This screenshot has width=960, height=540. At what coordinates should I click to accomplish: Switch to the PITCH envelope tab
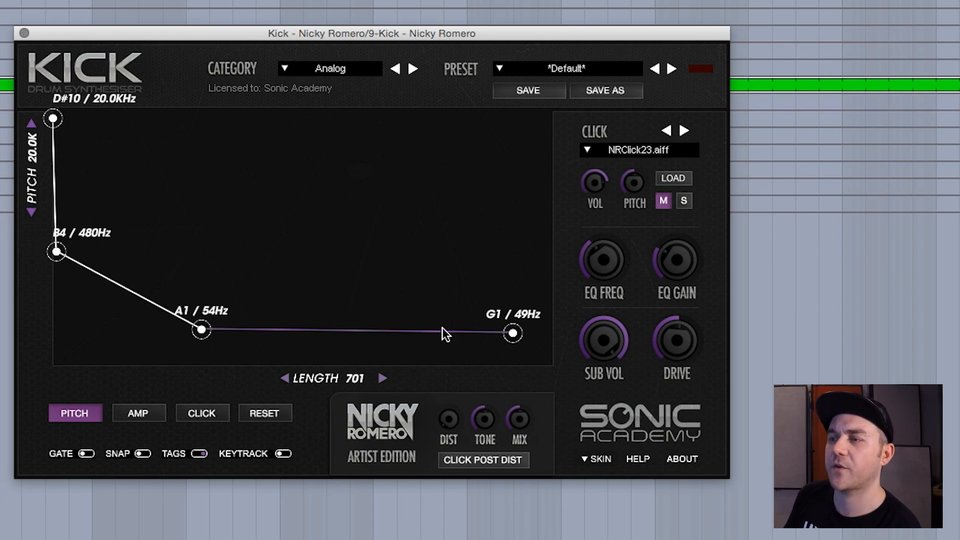pos(75,413)
